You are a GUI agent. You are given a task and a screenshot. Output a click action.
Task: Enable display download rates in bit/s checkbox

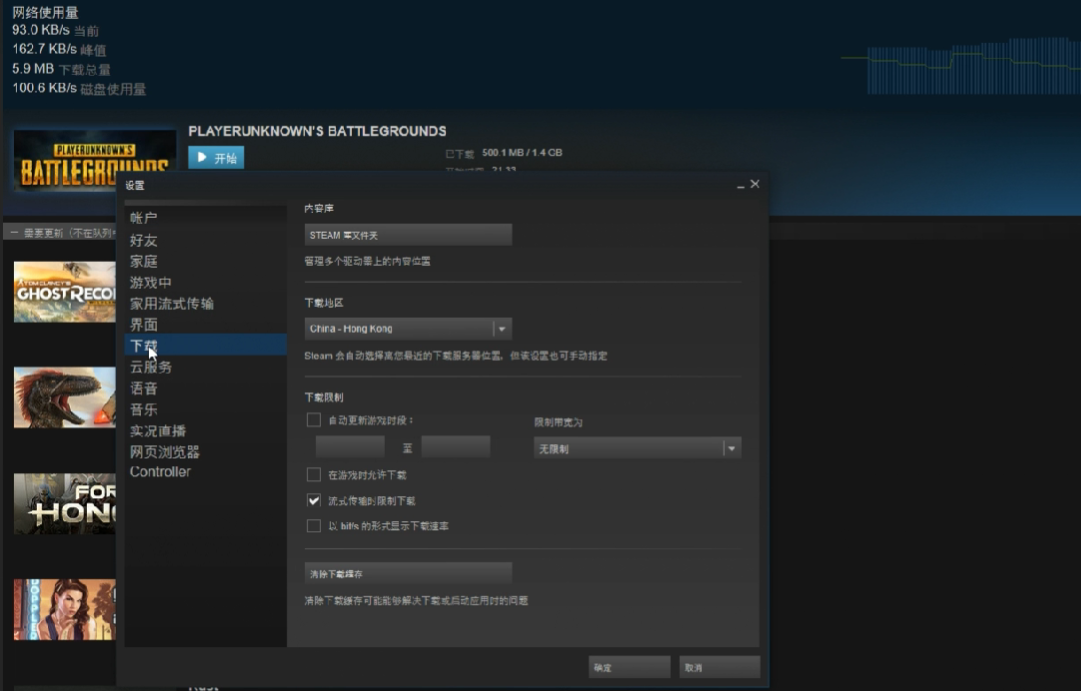314,526
